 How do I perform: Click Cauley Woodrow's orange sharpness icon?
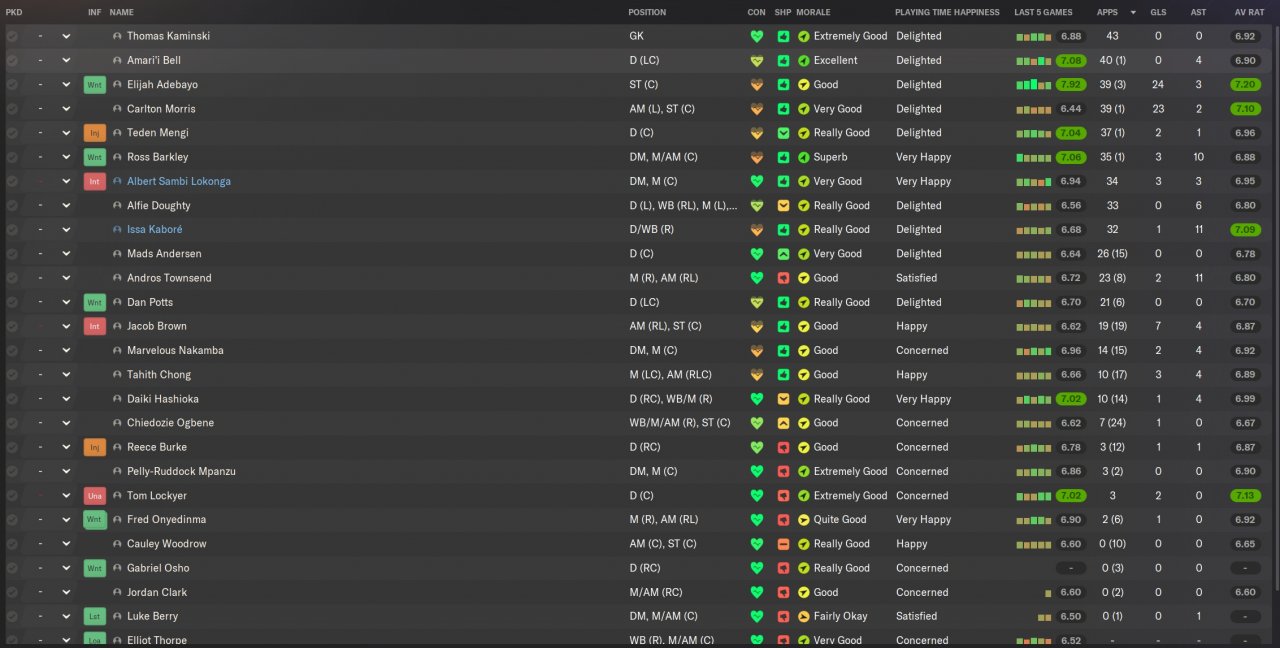pos(784,544)
